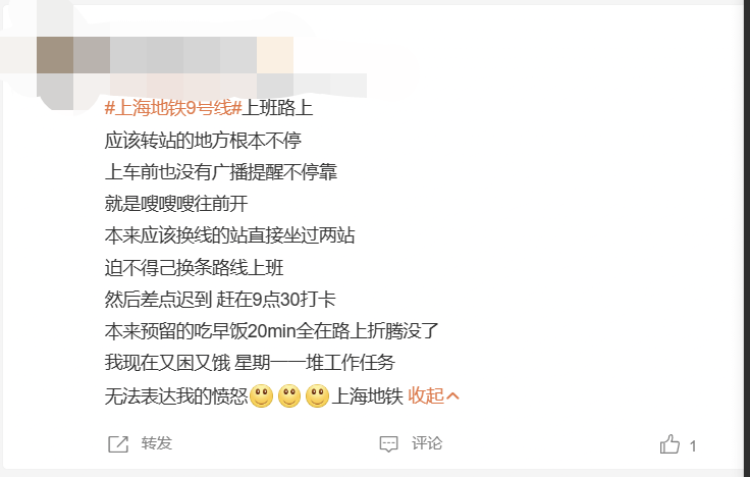The width and height of the screenshot is (750, 477).
Task: Click the line 上车前也没有广播提醒不停靠
Action: click(221, 172)
